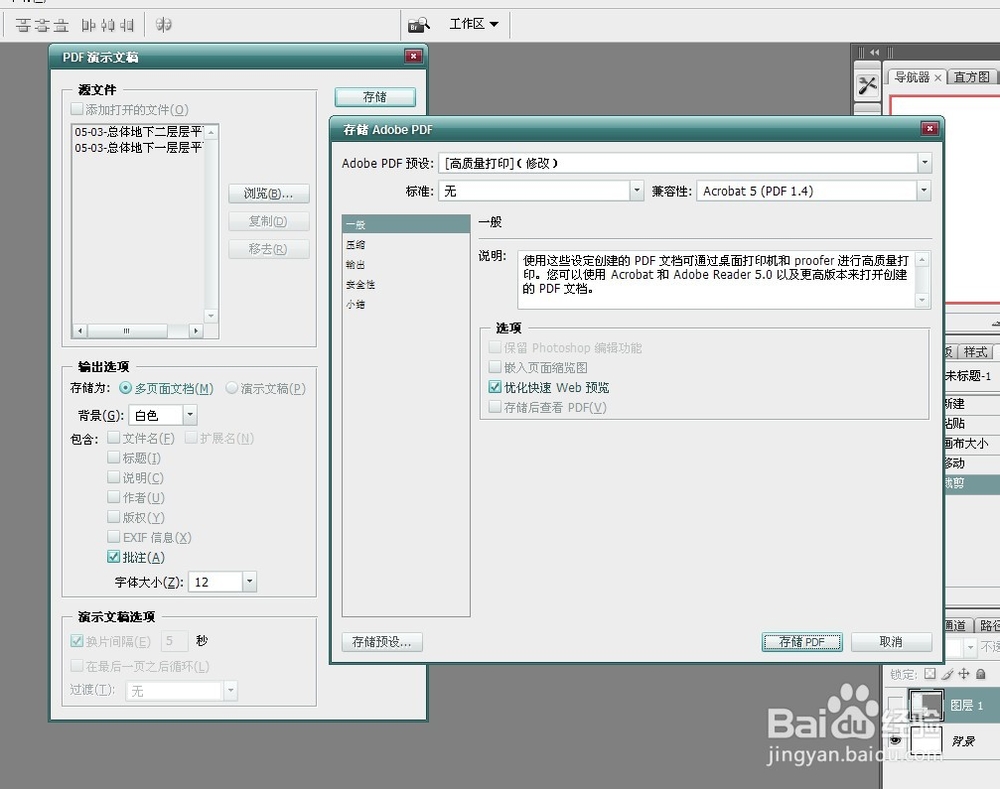Click the lock position icon
Screen dimensions: 1000x789
pyautogui.click(x=964, y=674)
